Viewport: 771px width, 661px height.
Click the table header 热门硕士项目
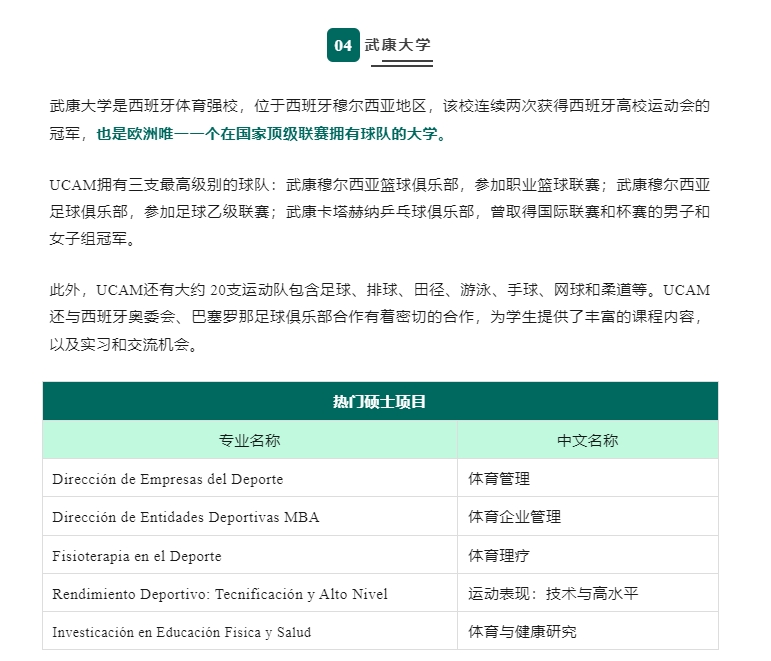tap(380, 401)
